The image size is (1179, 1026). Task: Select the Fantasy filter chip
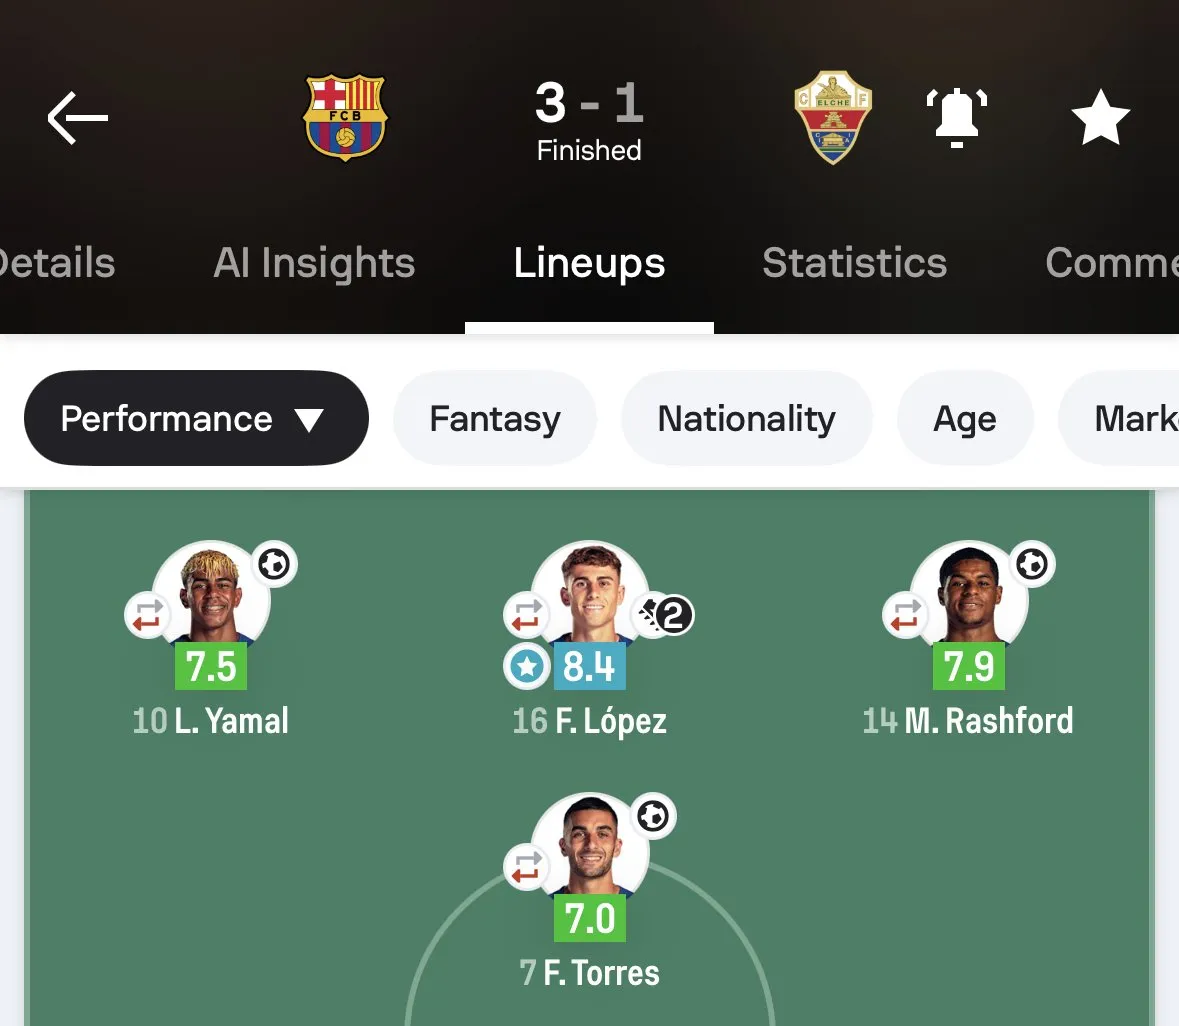[x=495, y=419]
